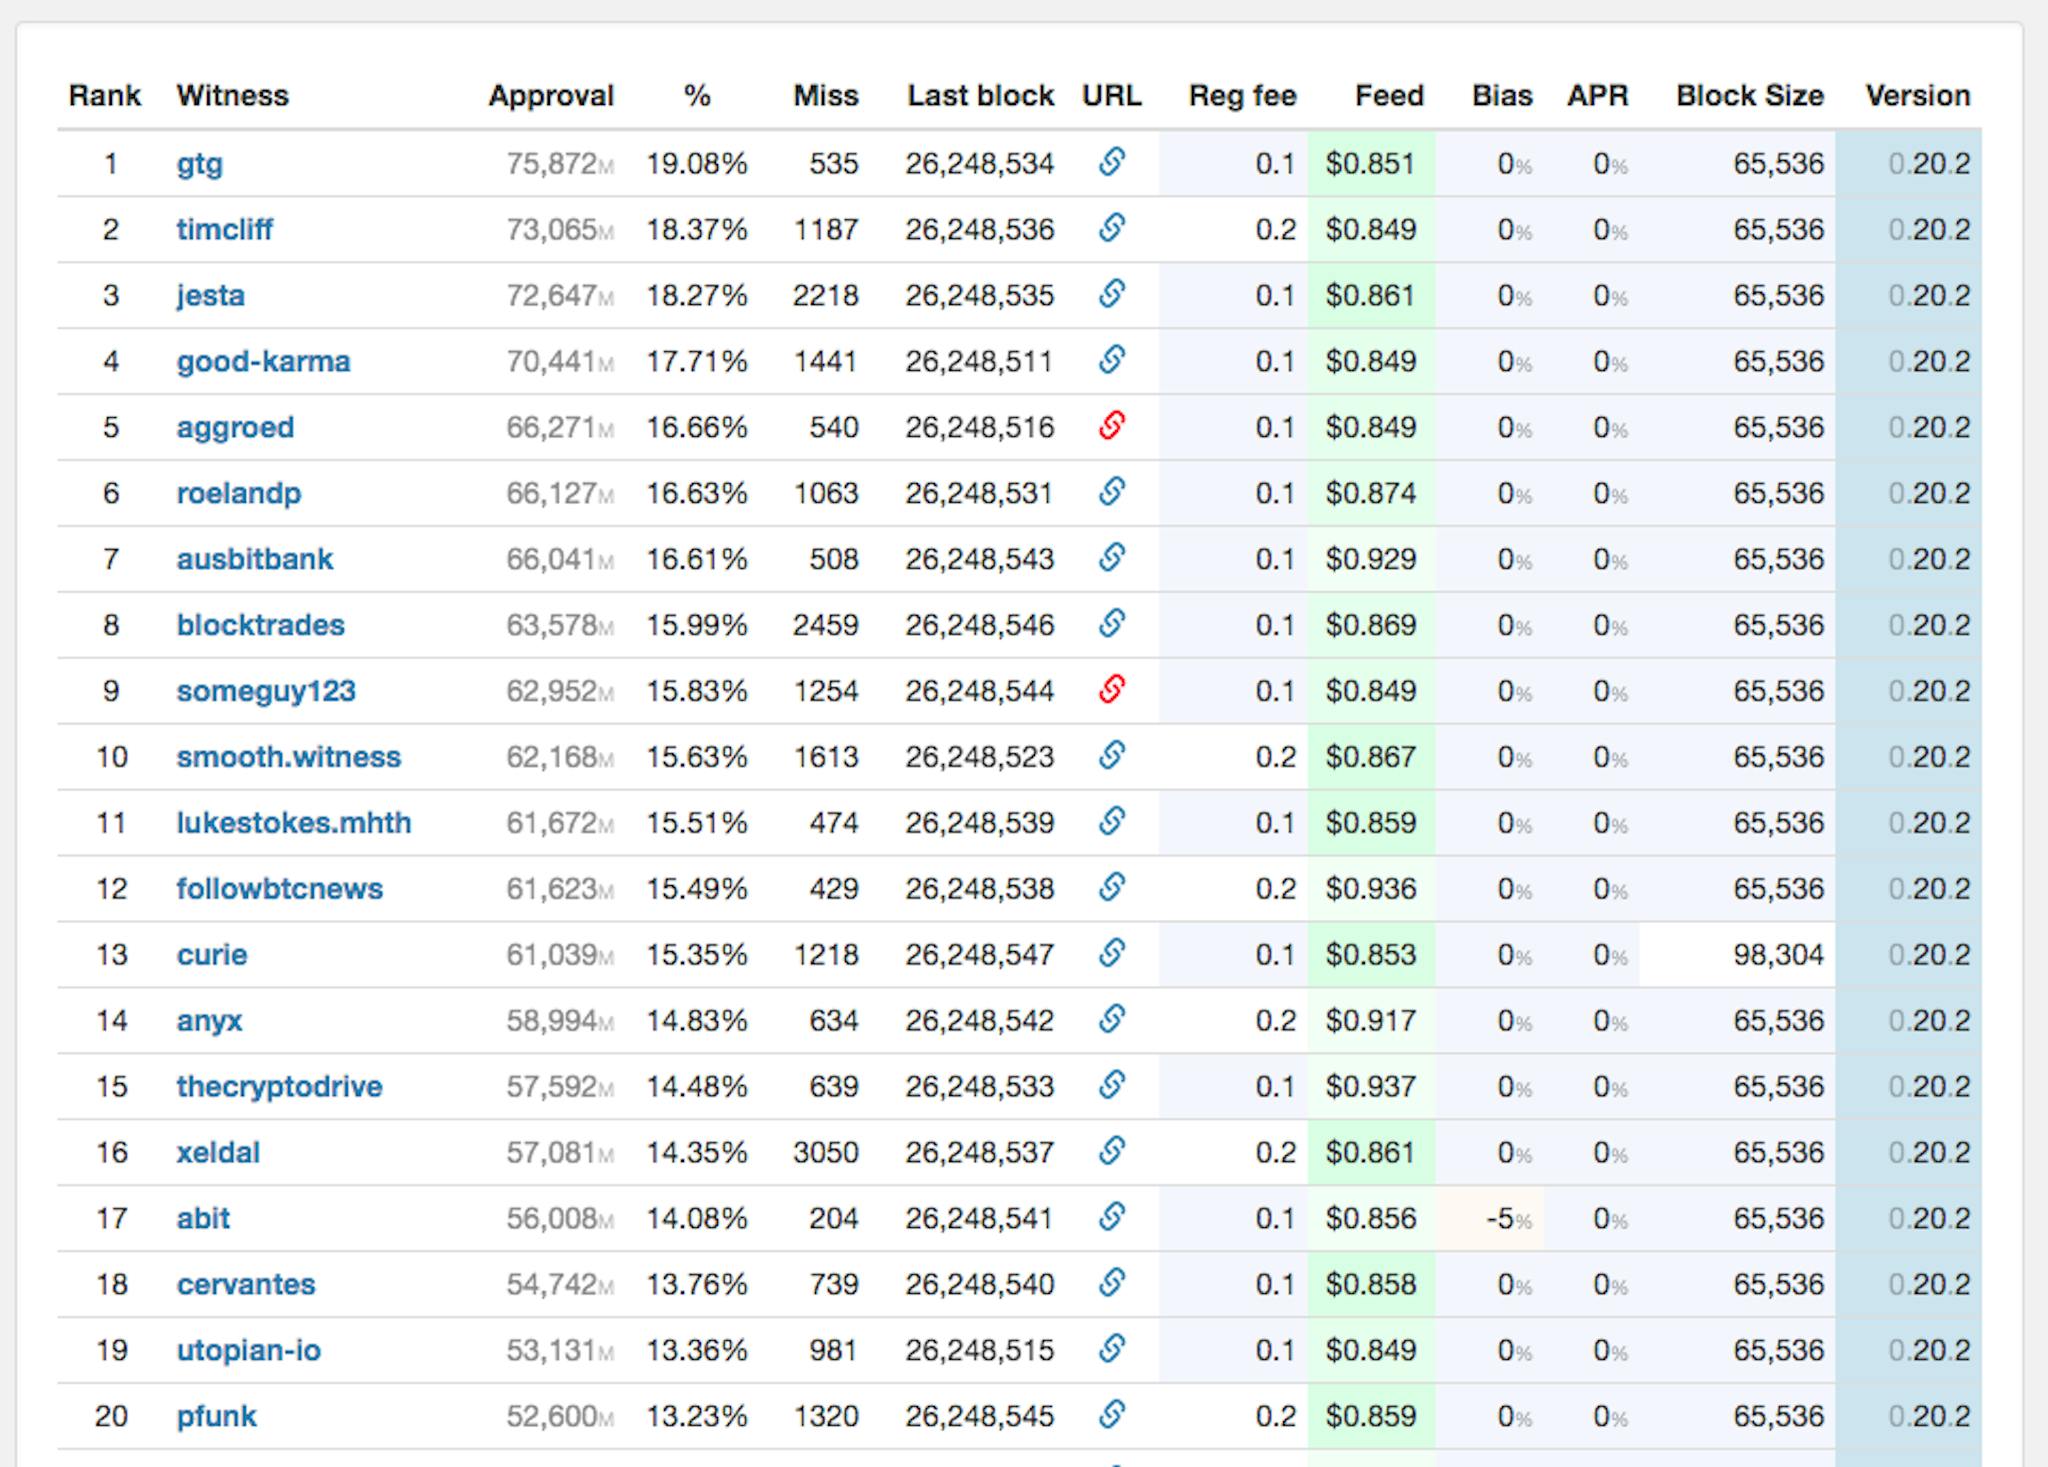The width and height of the screenshot is (2048, 1467).
Task: Click the URL link icon for gtg
Action: tap(1112, 162)
